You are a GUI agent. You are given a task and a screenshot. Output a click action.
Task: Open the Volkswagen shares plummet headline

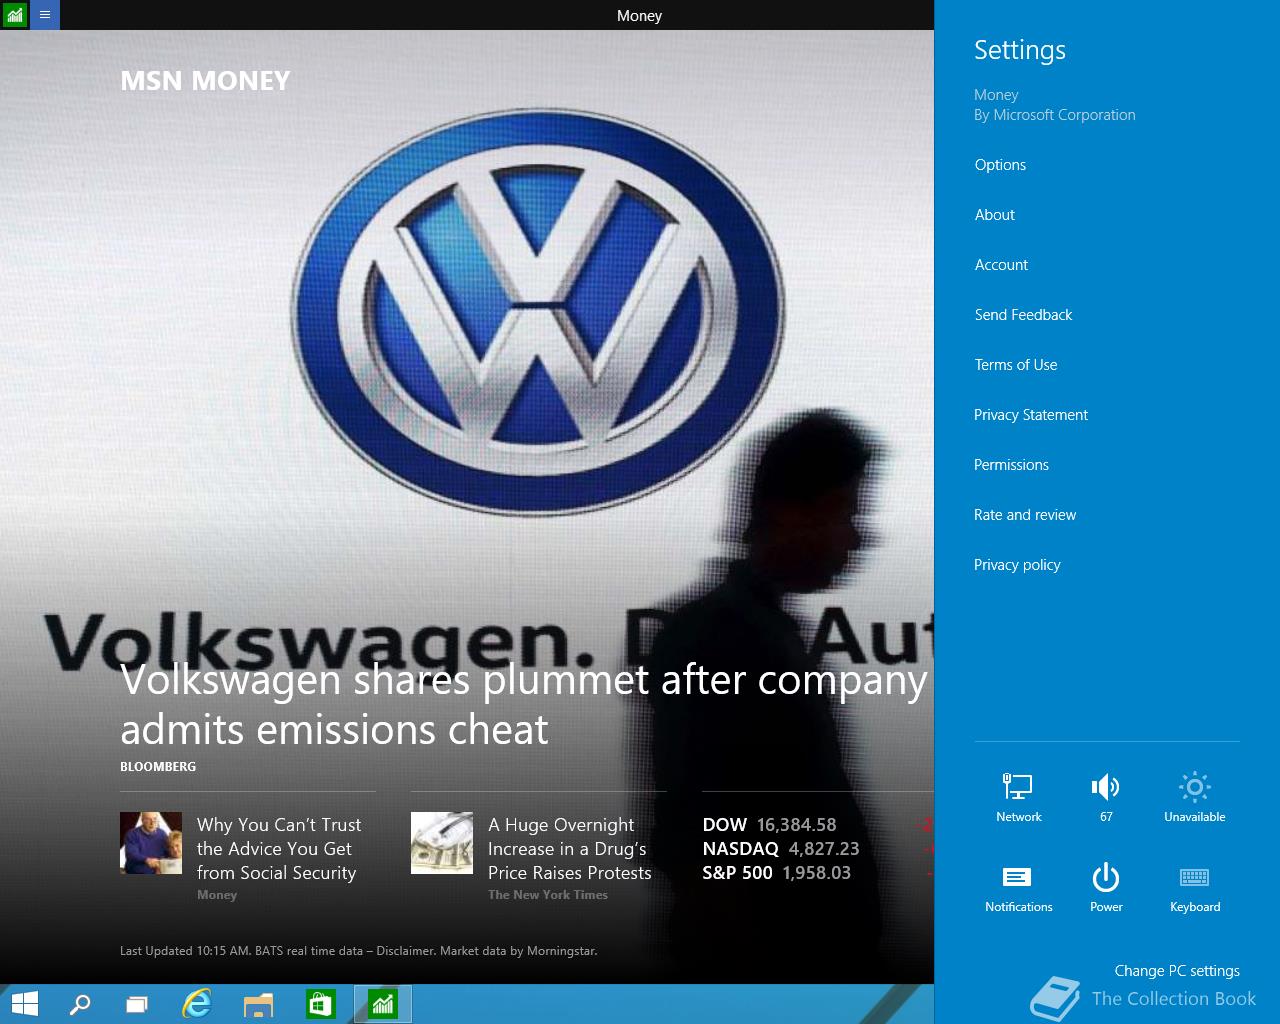tap(524, 705)
